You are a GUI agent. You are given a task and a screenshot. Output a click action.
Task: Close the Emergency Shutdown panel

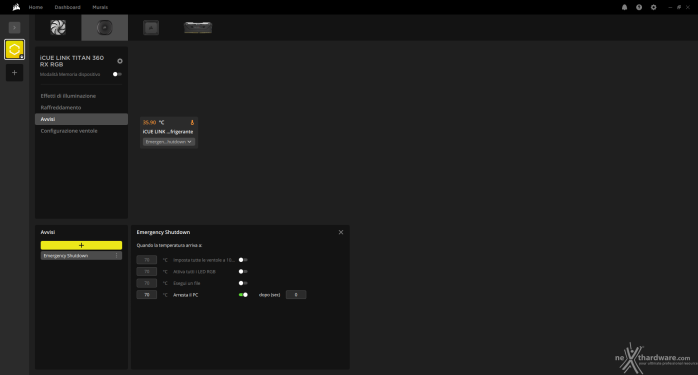pyautogui.click(x=341, y=232)
